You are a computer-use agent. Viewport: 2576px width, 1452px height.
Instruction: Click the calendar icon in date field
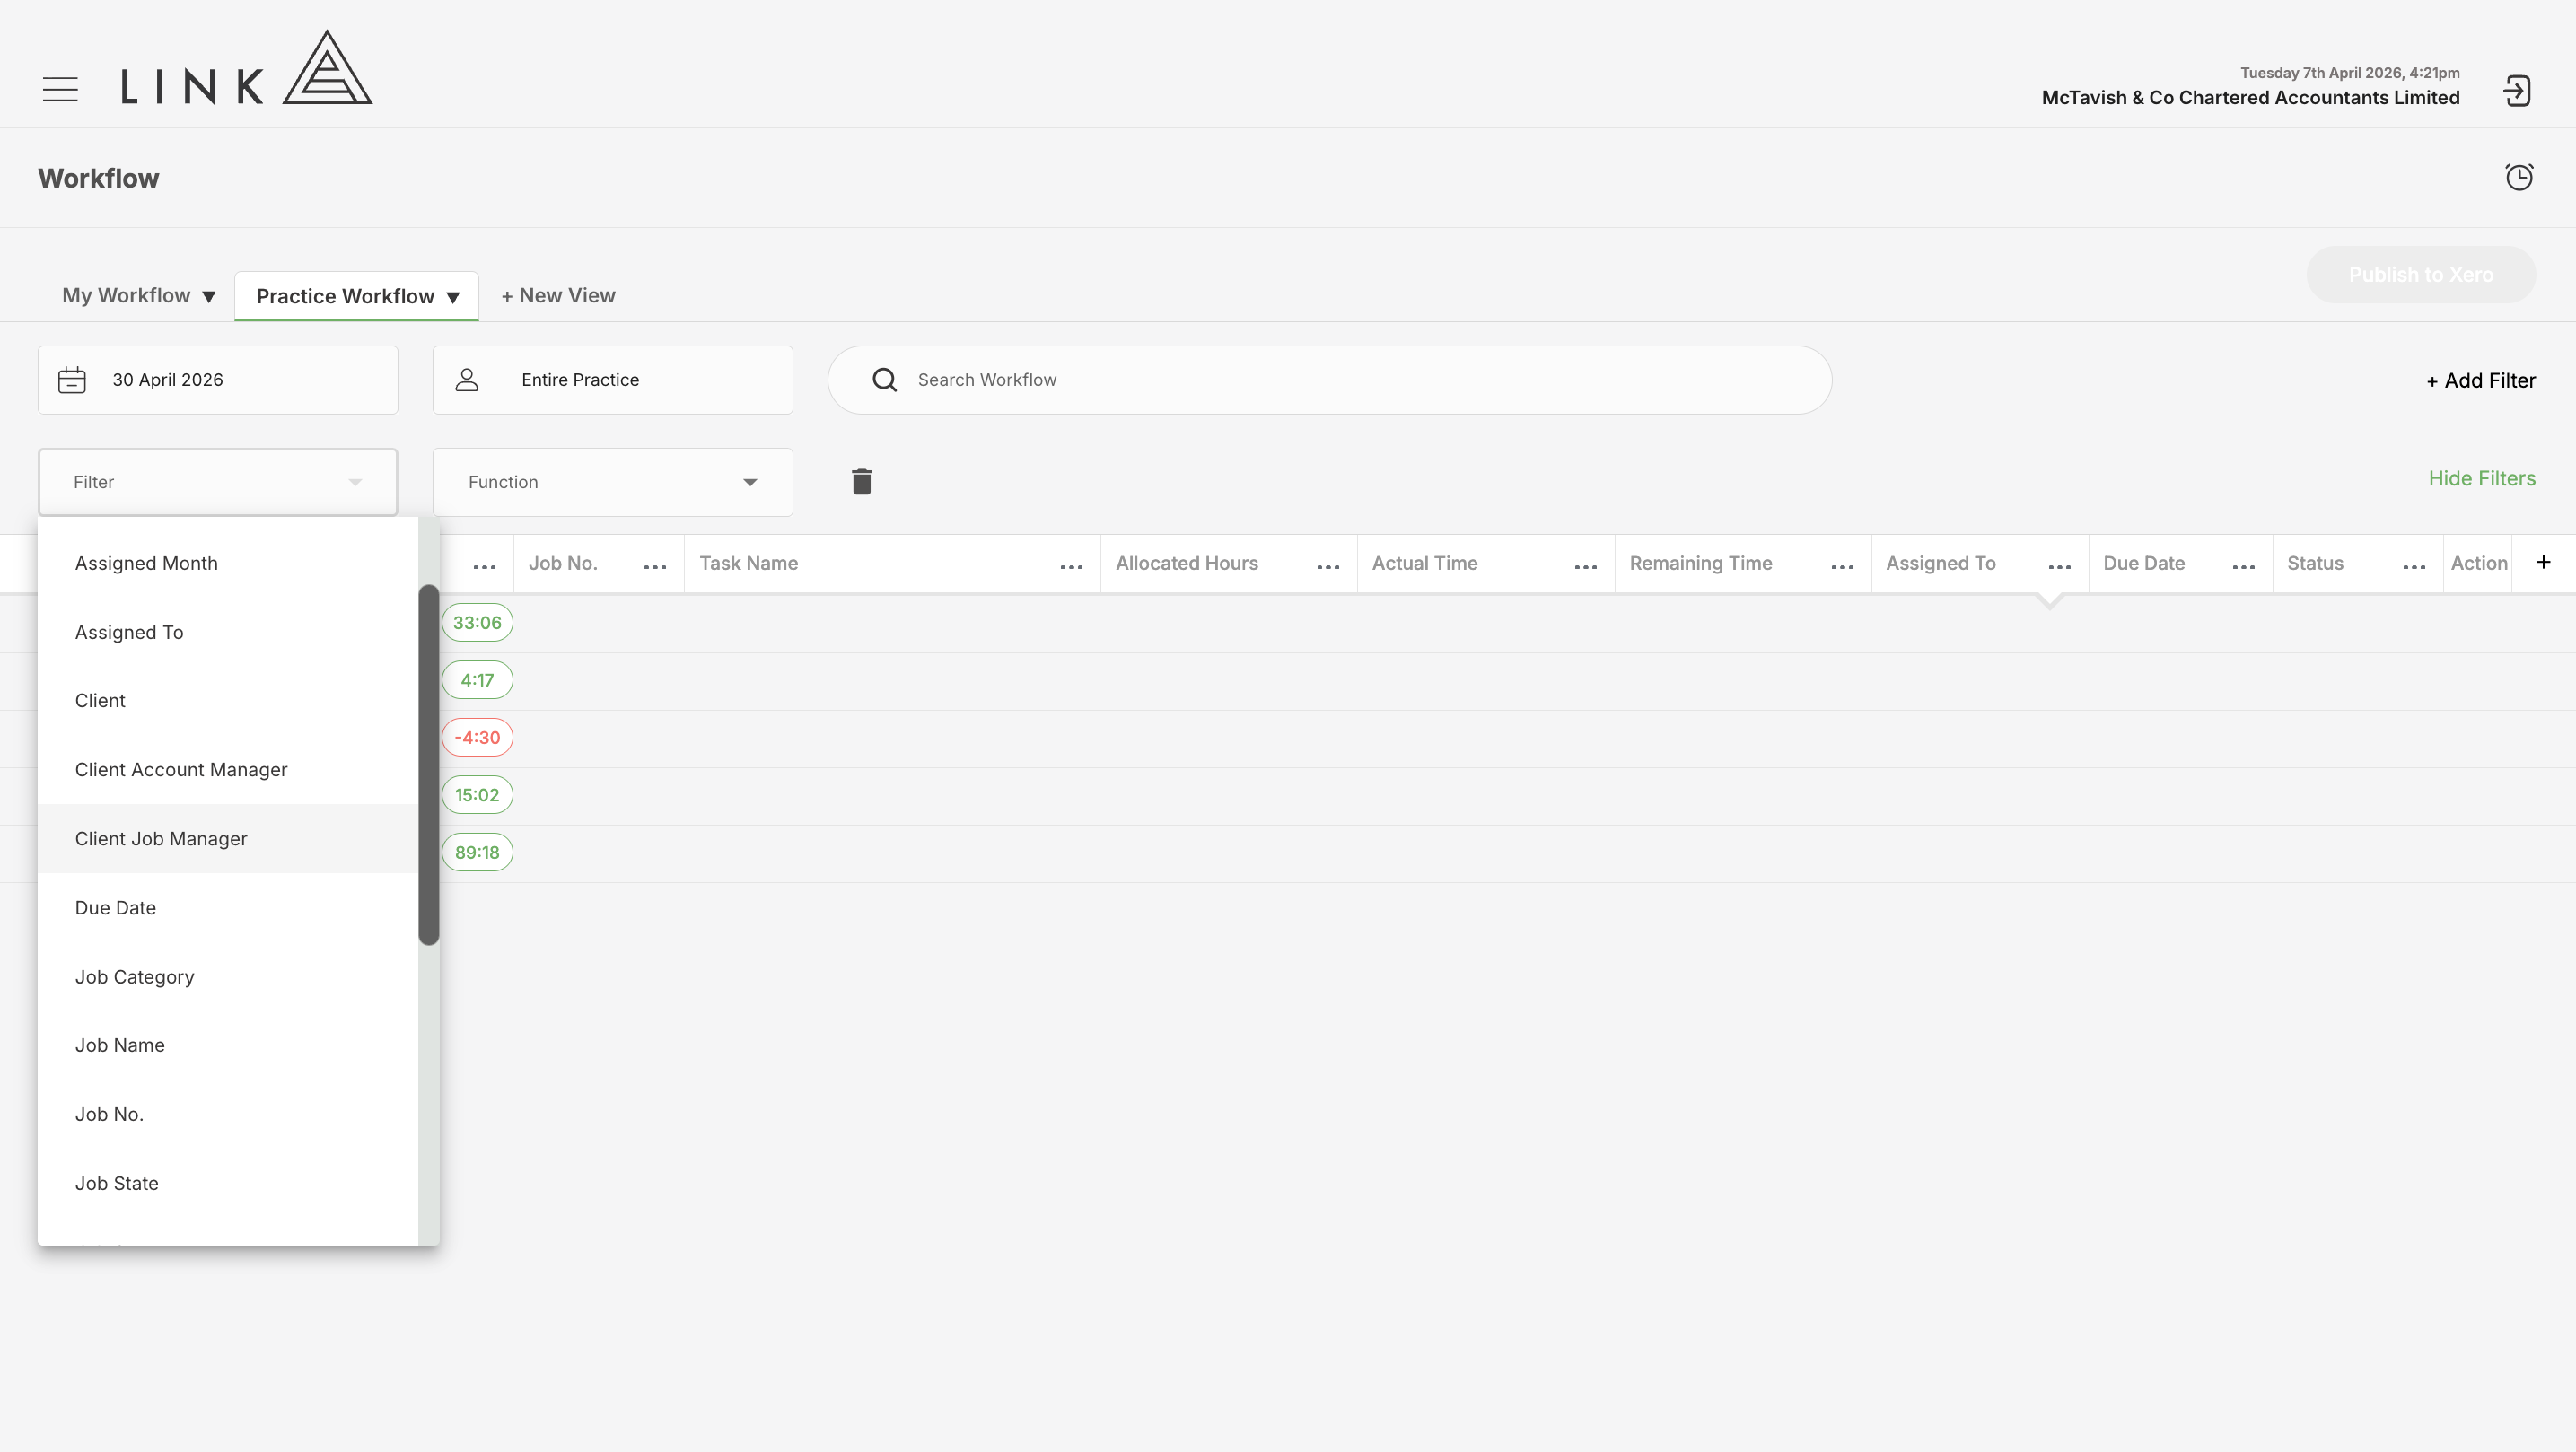coord(72,380)
